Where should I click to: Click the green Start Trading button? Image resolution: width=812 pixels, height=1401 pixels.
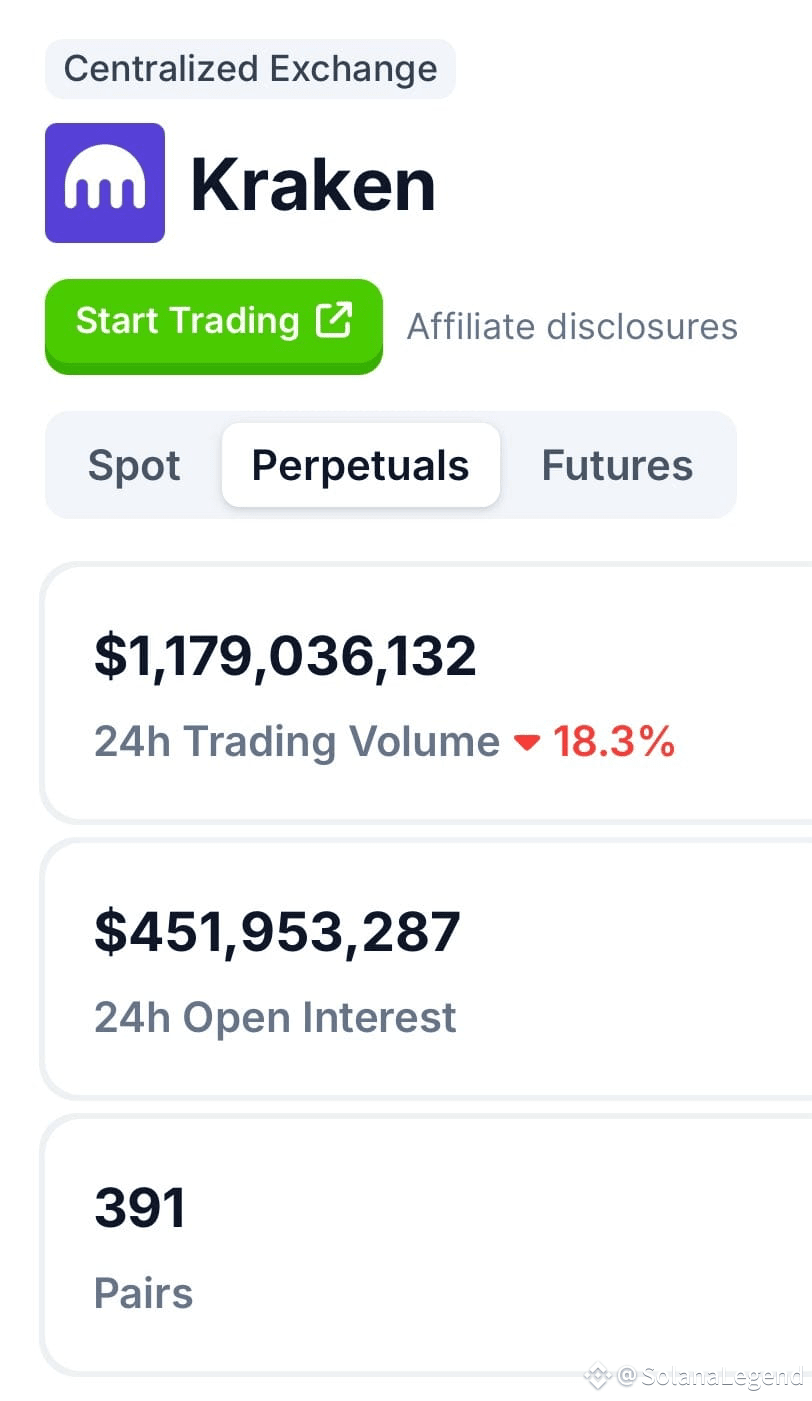pos(214,324)
